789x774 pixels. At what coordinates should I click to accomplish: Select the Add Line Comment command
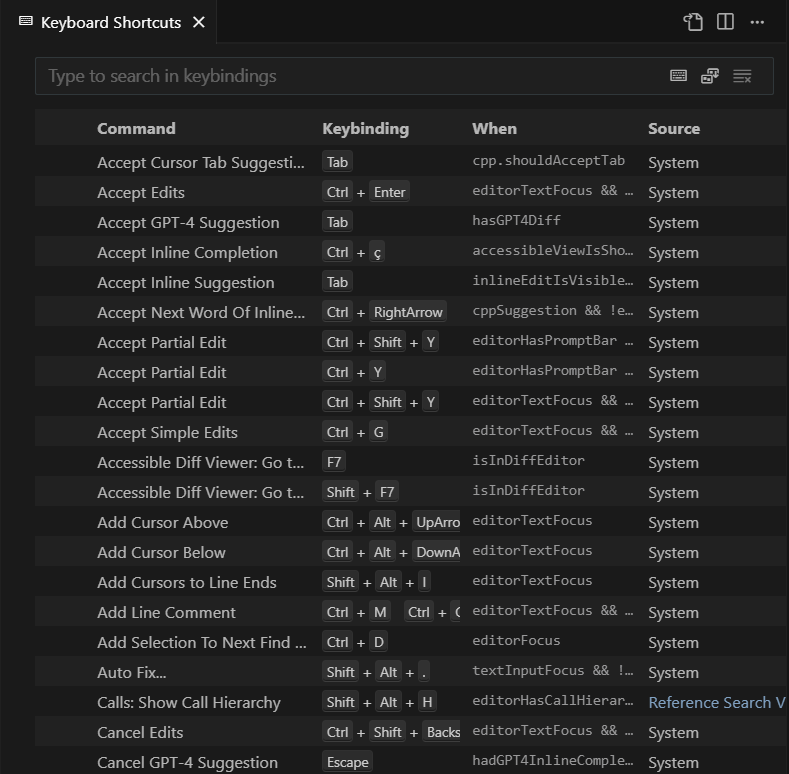click(166, 613)
